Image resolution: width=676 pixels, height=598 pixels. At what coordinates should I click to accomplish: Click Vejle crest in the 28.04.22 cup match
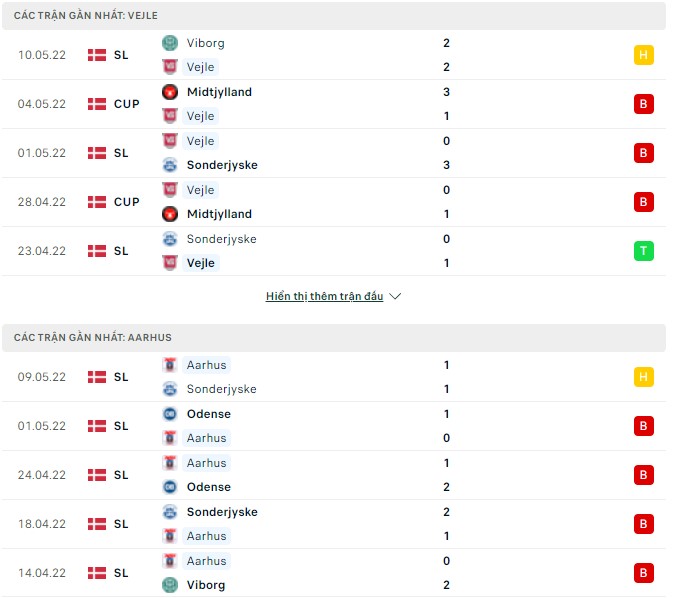point(169,190)
